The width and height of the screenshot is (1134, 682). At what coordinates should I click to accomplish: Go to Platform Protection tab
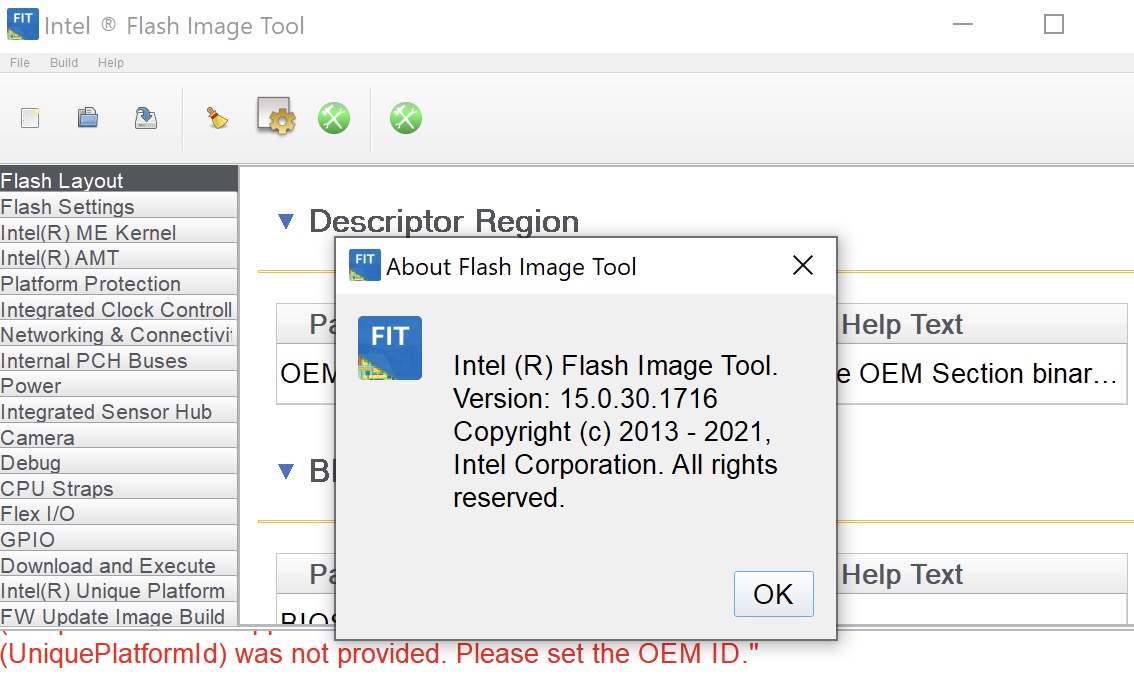(x=91, y=284)
